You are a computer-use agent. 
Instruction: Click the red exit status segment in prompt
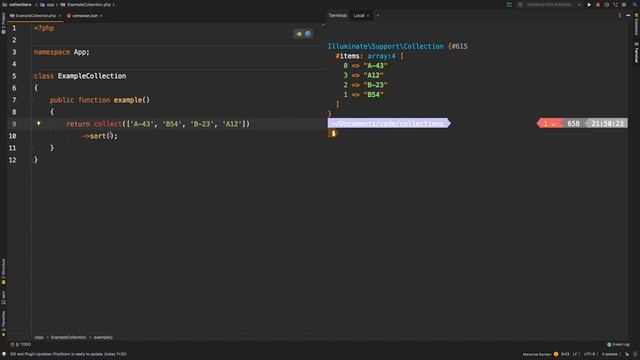tap(550, 123)
